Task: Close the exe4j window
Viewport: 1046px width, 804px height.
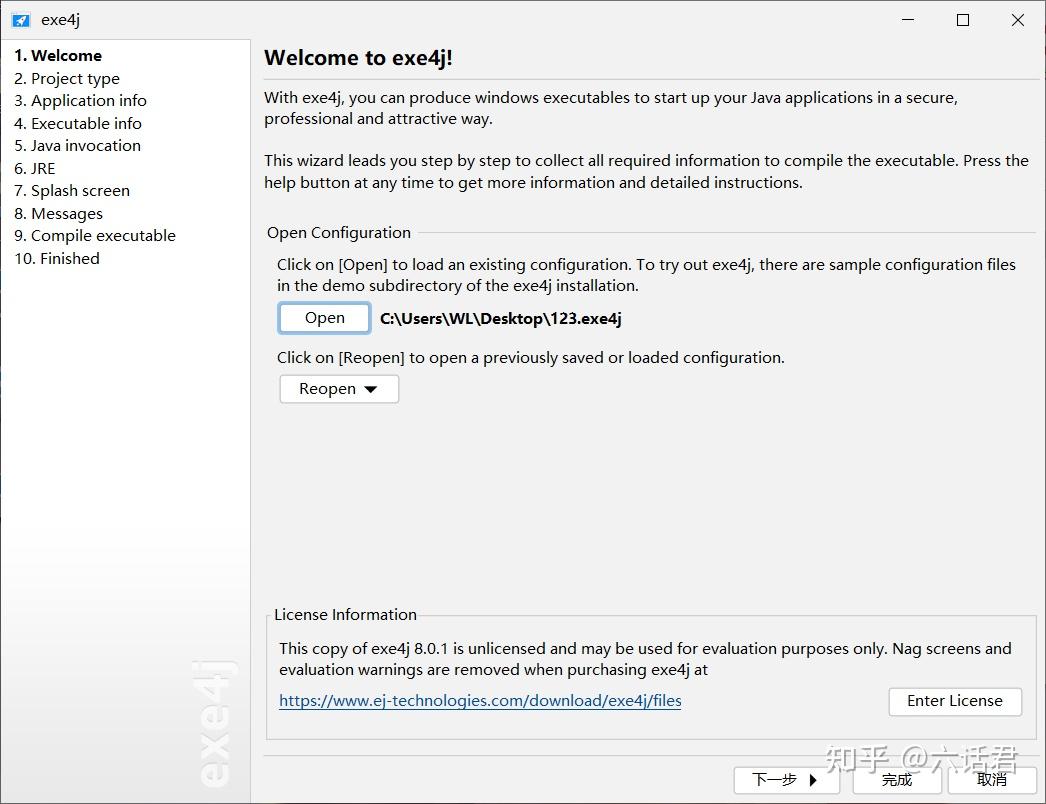Action: (x=1017, y=20)
